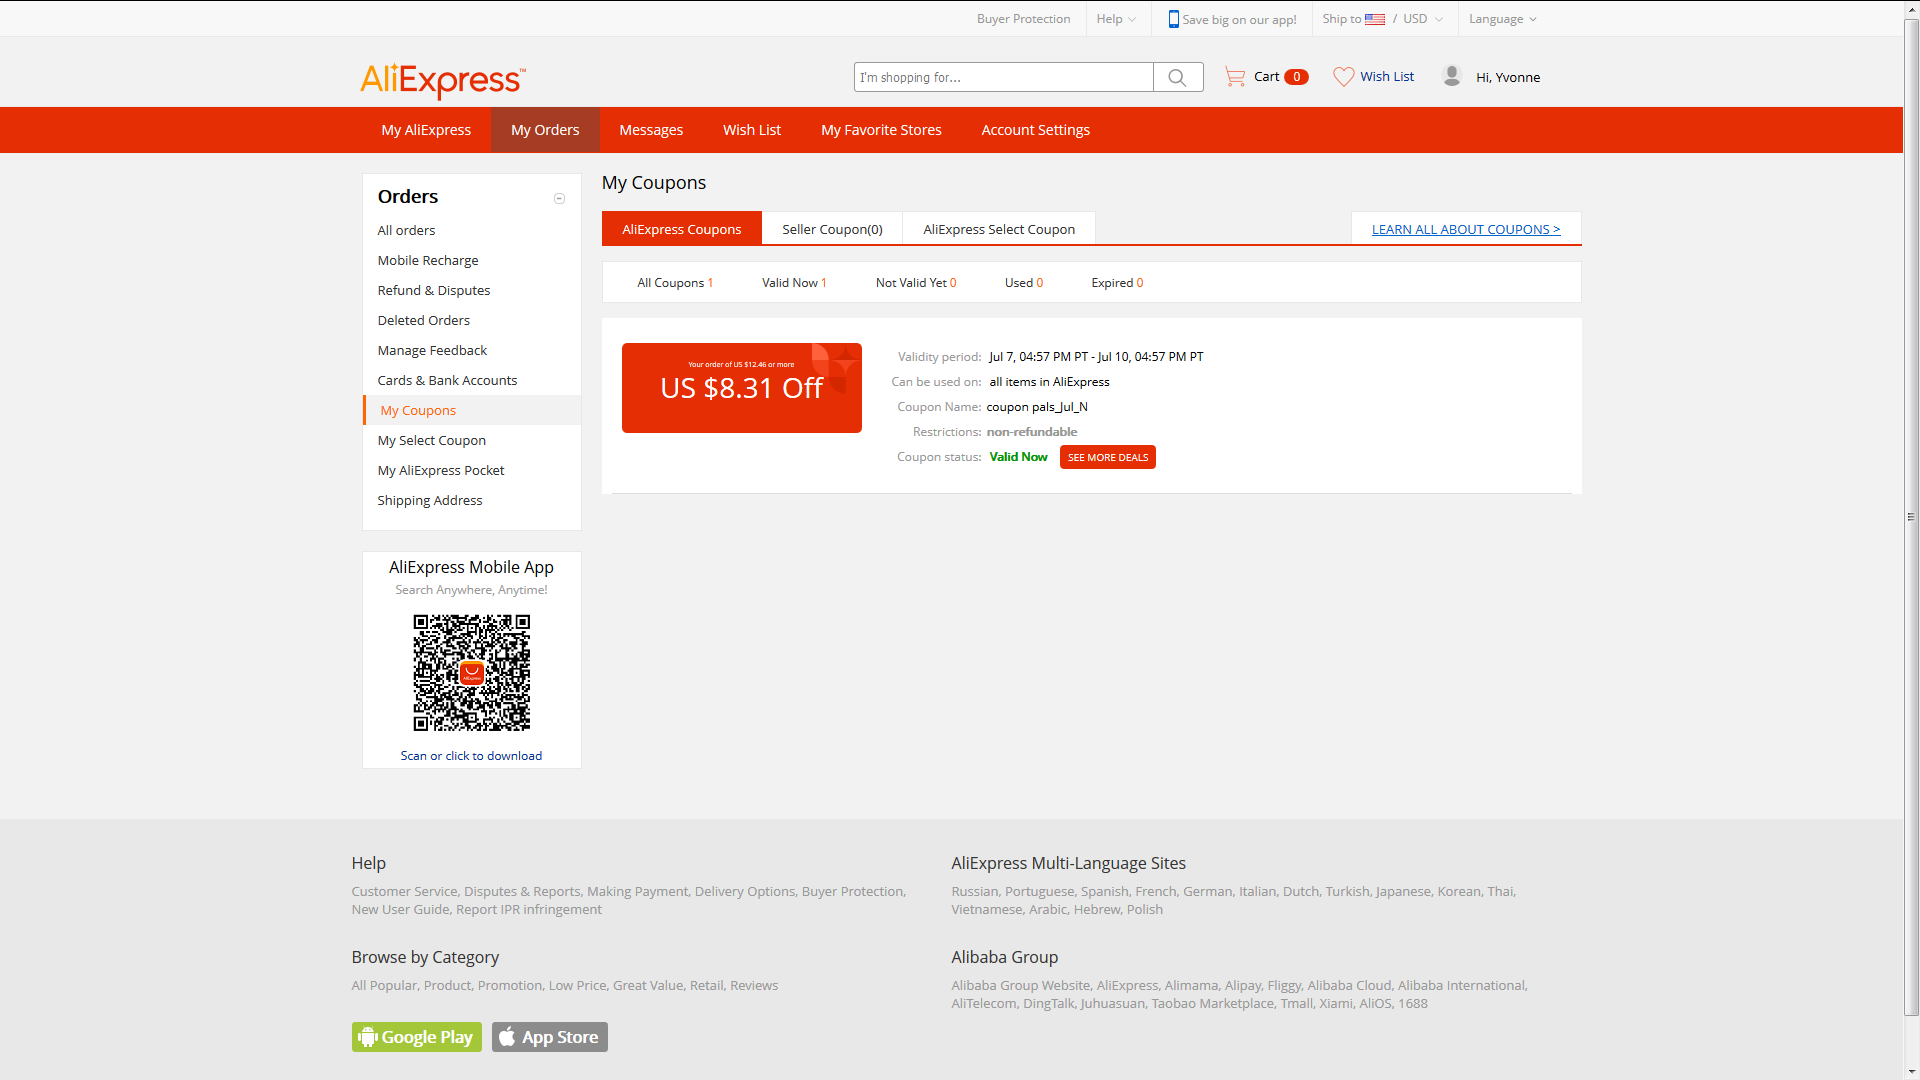1920x1080 pixels.
Task: Collapse the Orders sidebar section
Action: (x=559, y=198)
